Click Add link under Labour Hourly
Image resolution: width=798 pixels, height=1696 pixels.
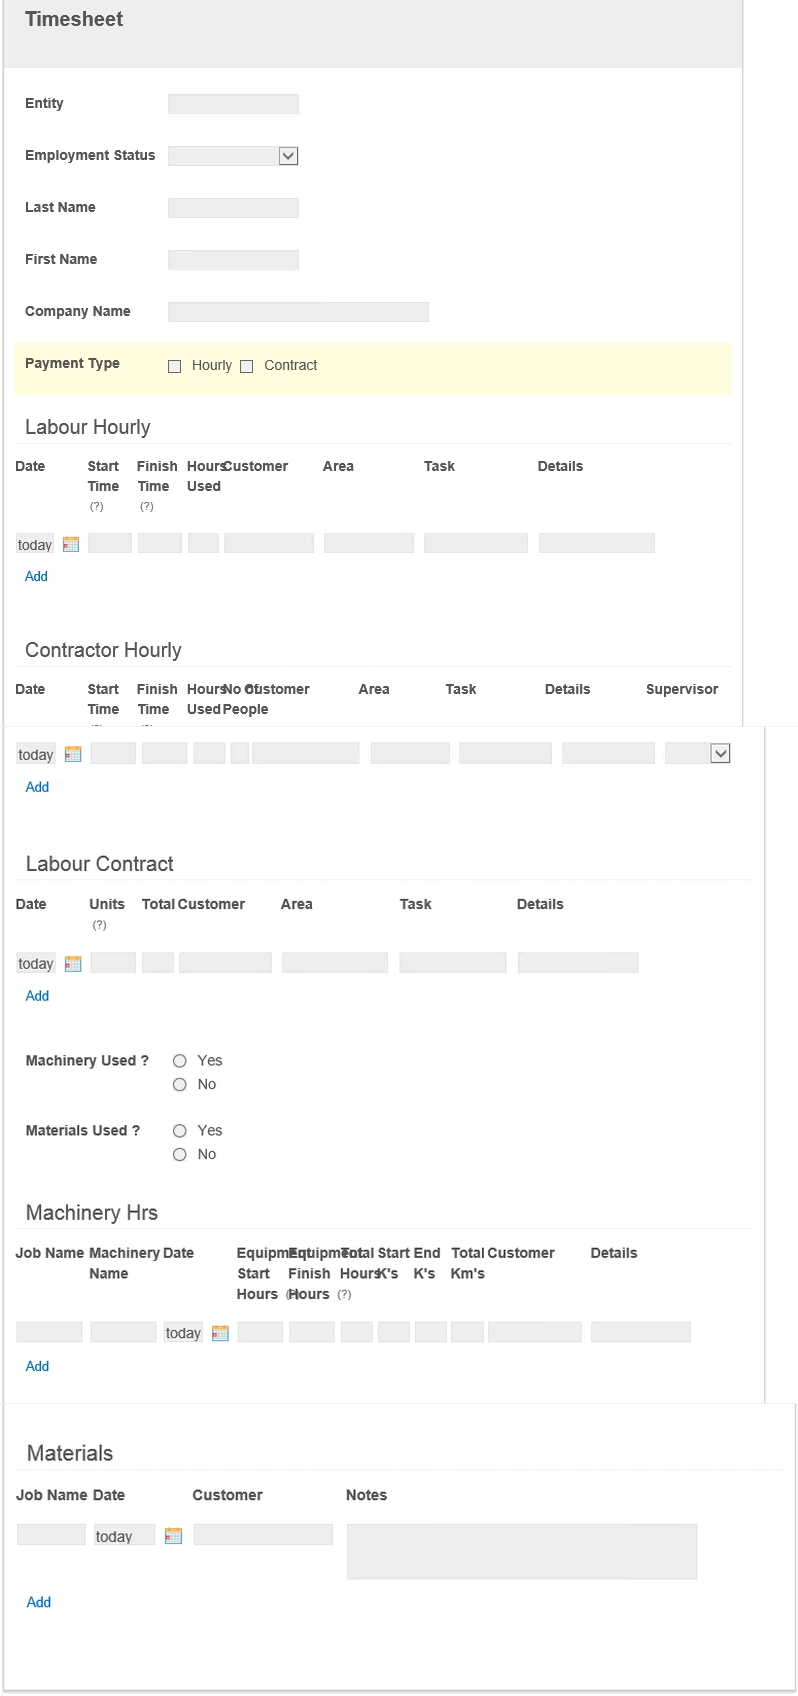coord(36,577)
